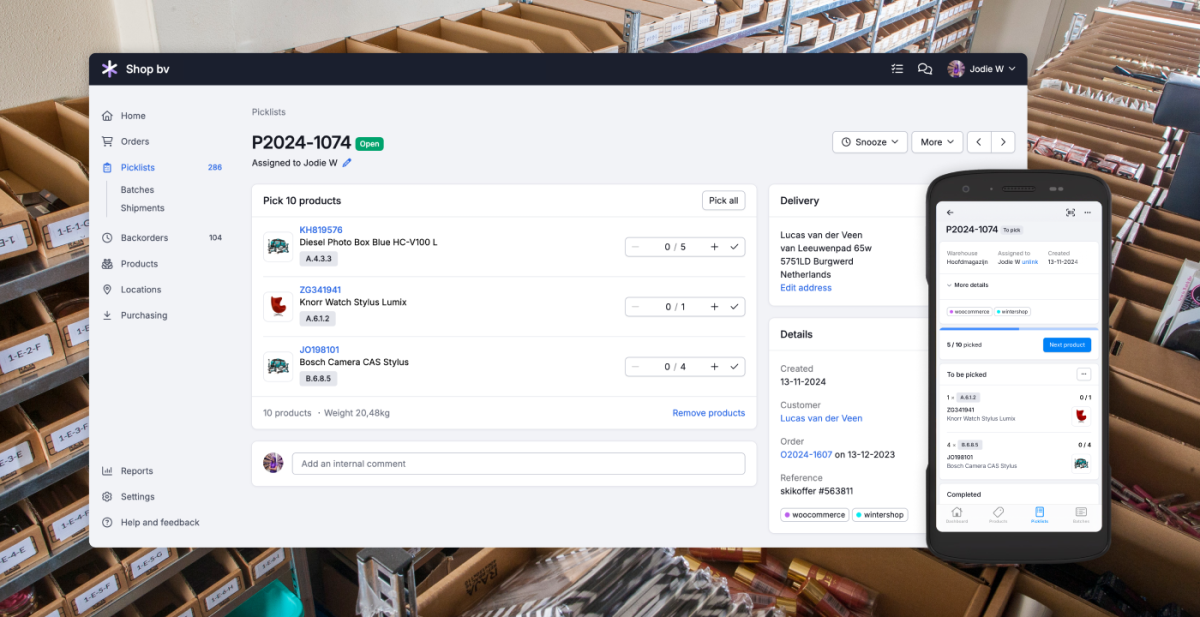Click the task list icon in the top bar

pos(897,68)
